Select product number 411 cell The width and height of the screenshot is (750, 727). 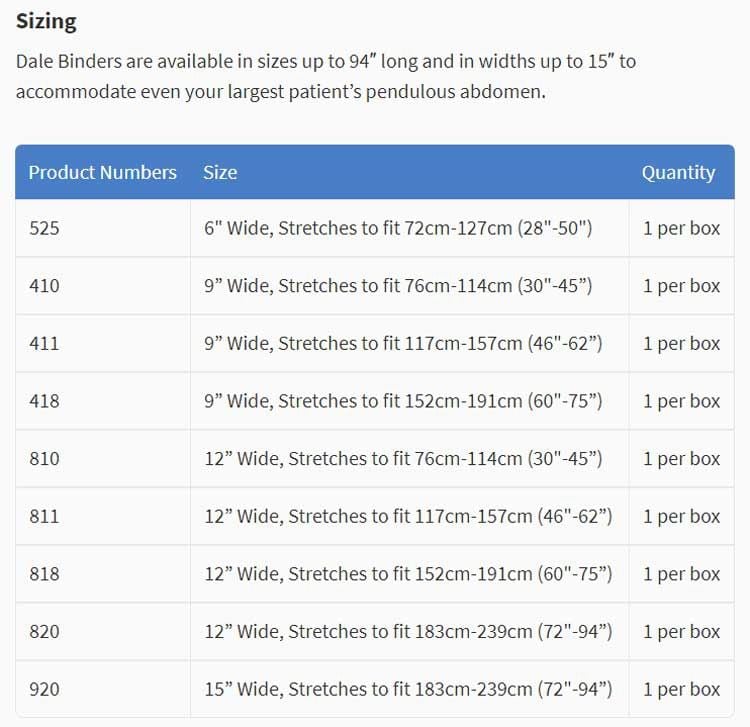point(103,343)
